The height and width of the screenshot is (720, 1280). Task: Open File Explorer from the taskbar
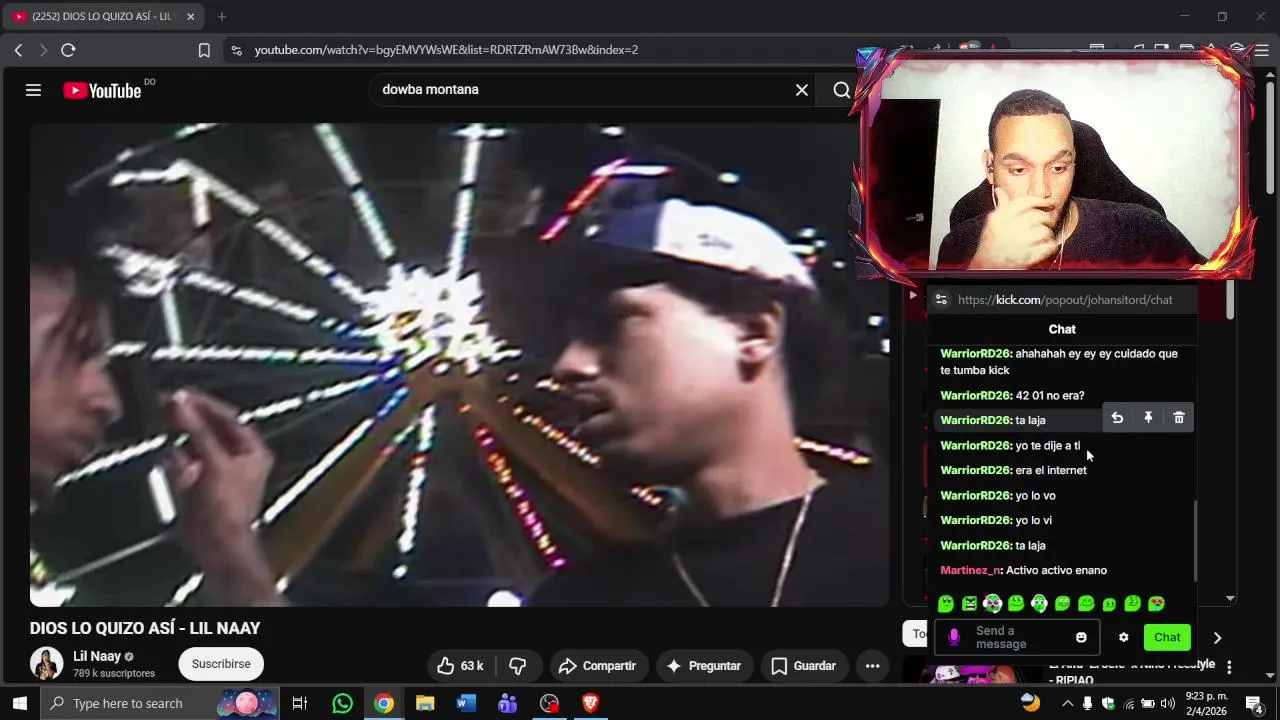(425, 703)
